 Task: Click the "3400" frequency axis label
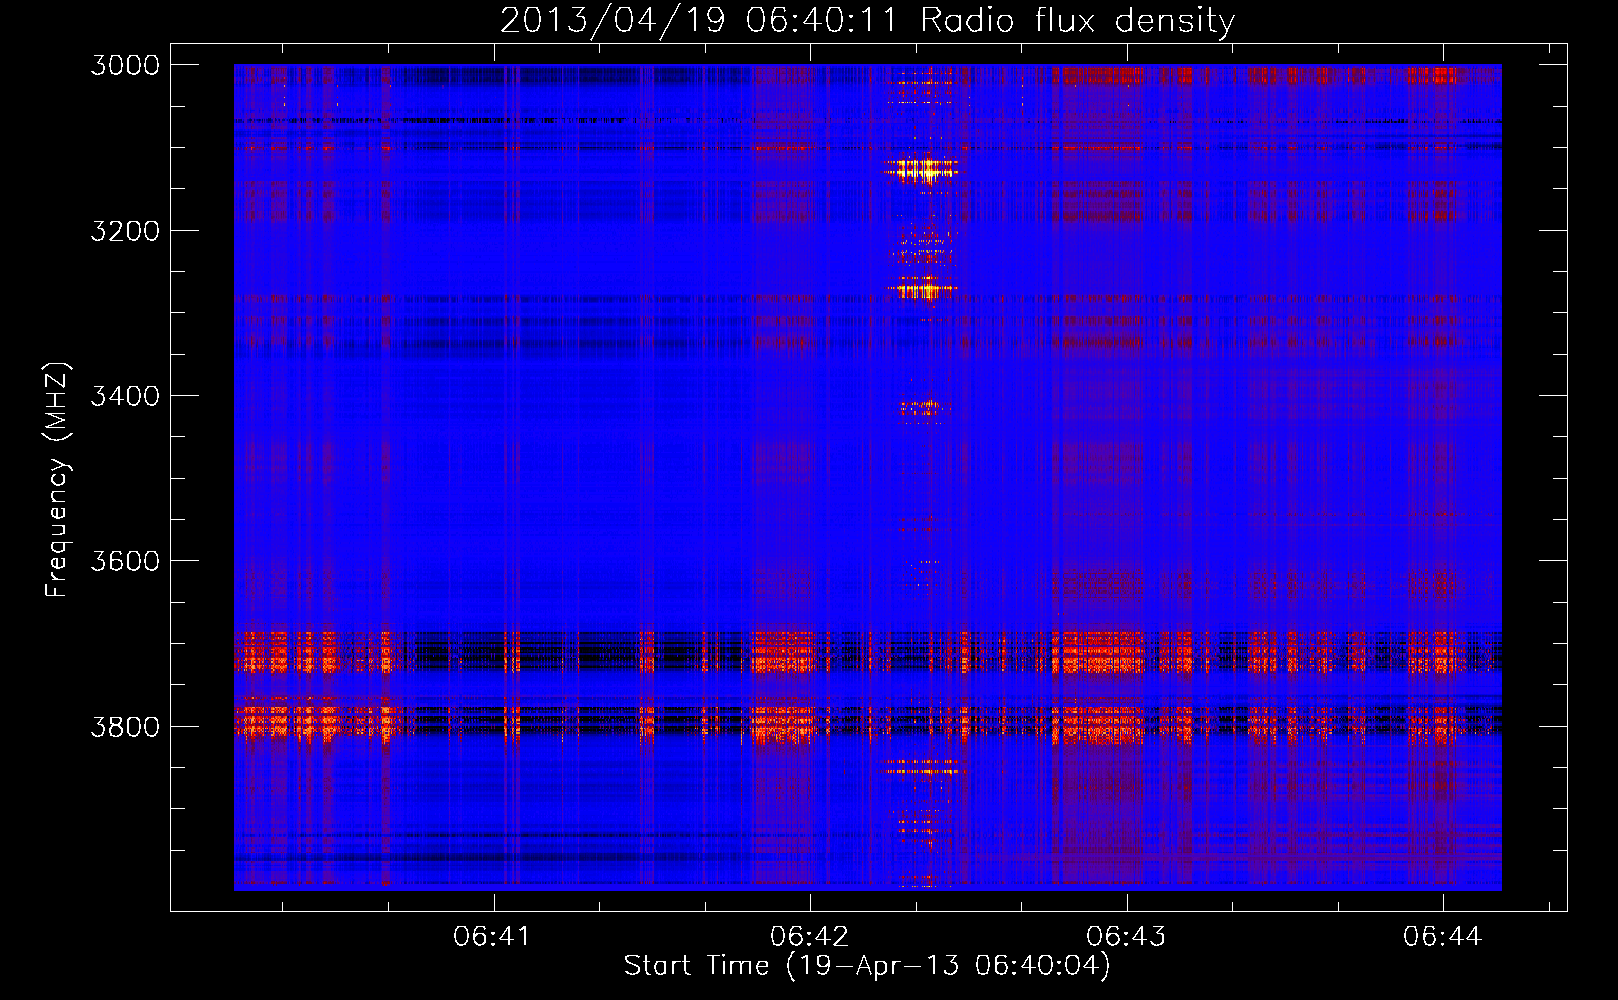(125, 396)
